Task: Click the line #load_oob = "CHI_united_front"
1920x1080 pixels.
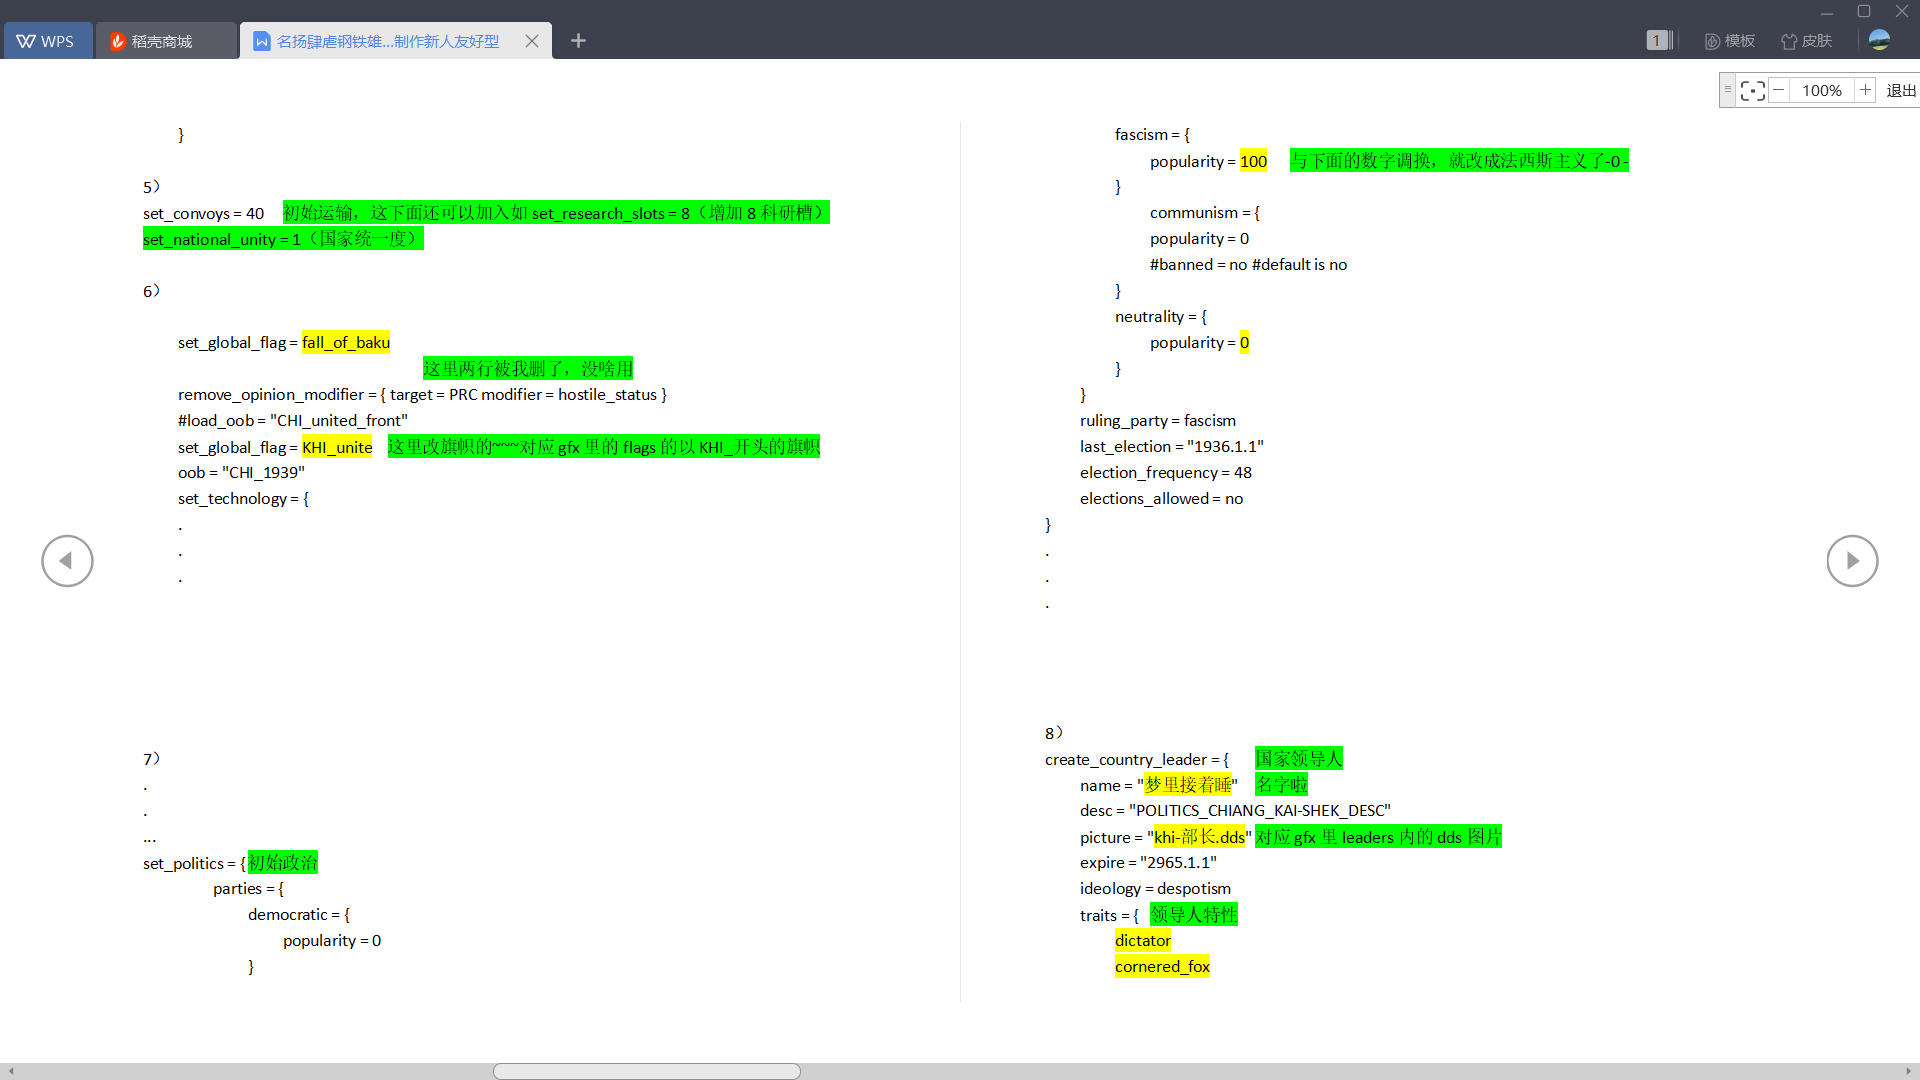Action: pos(293,421)
